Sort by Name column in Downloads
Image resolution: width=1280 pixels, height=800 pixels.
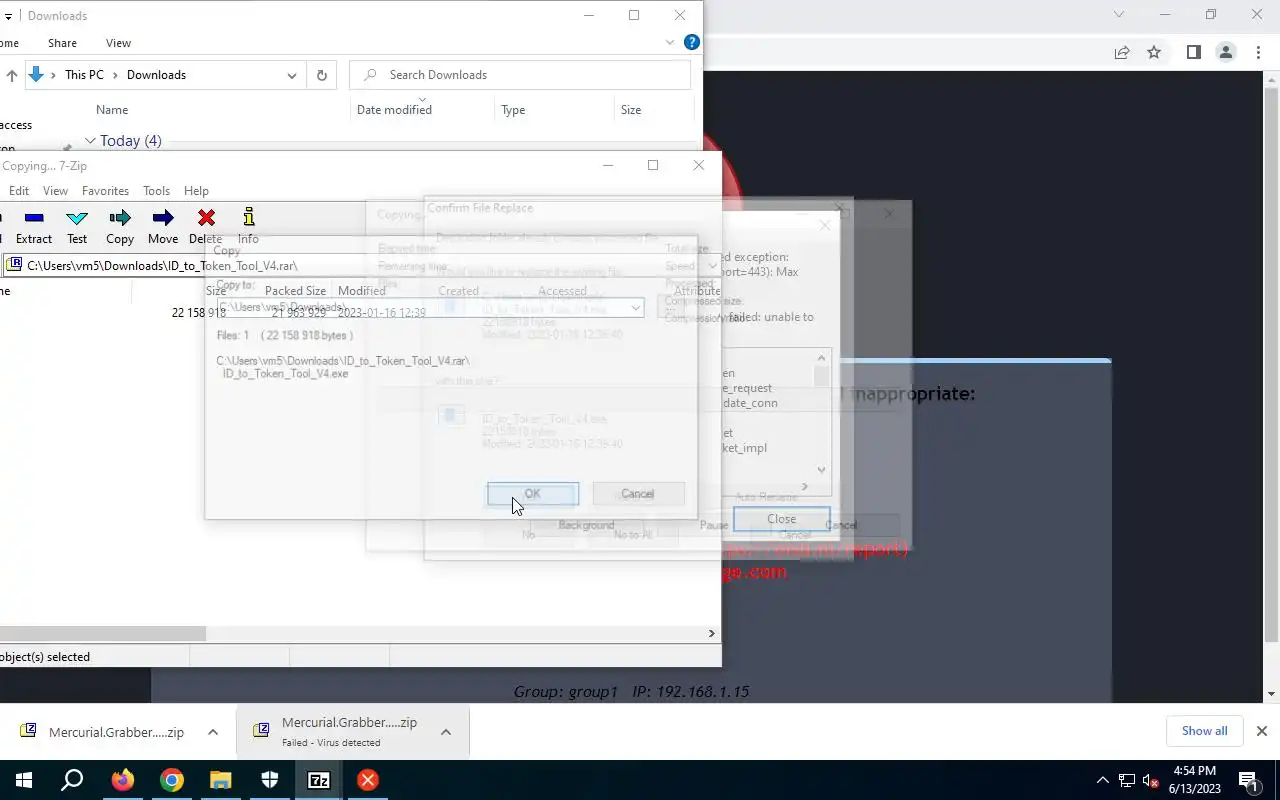point(112,110)
